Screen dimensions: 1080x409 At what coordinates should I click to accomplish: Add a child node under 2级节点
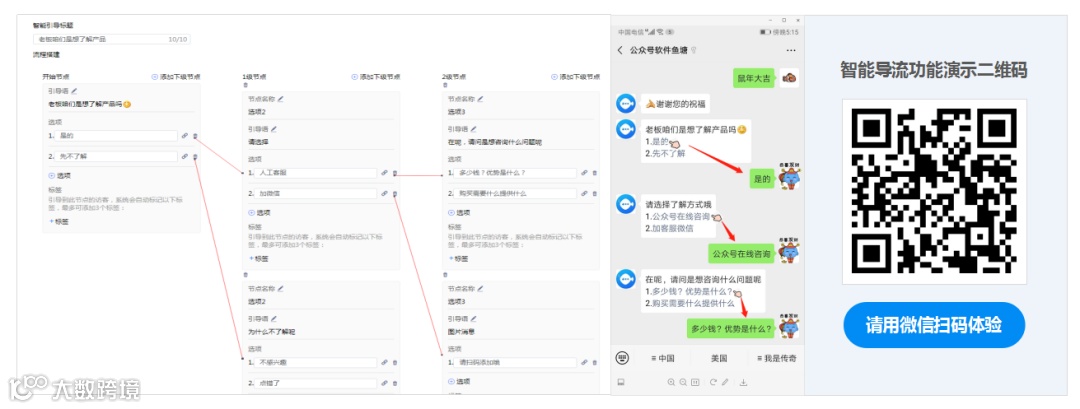click(575, 77)
